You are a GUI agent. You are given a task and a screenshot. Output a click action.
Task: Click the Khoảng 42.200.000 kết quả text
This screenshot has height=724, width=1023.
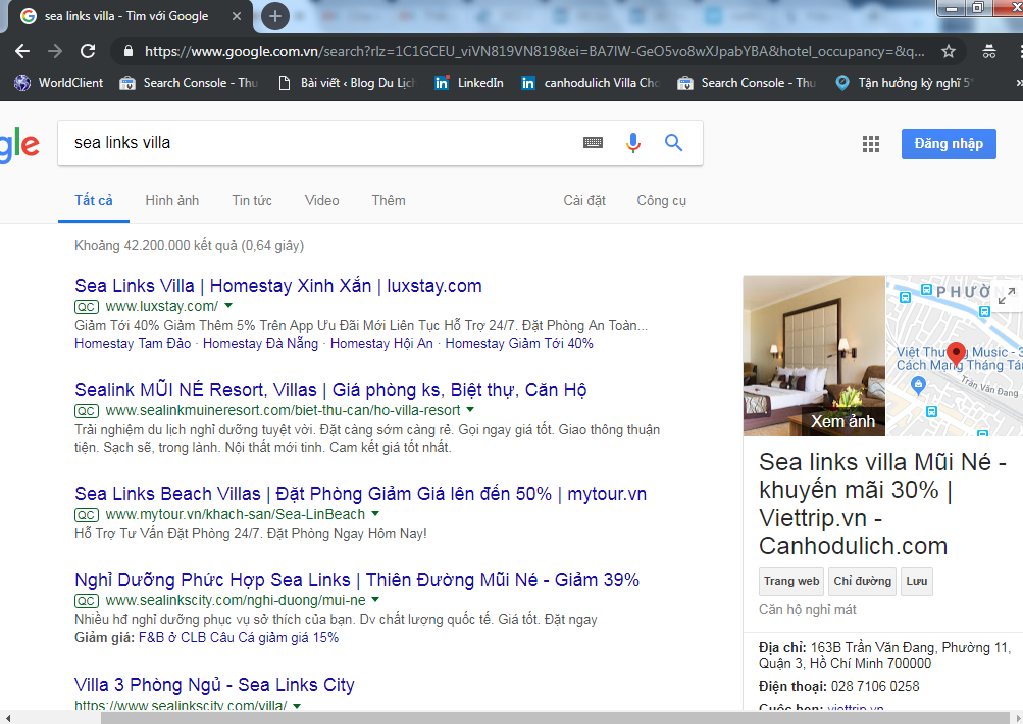point(189,246)
